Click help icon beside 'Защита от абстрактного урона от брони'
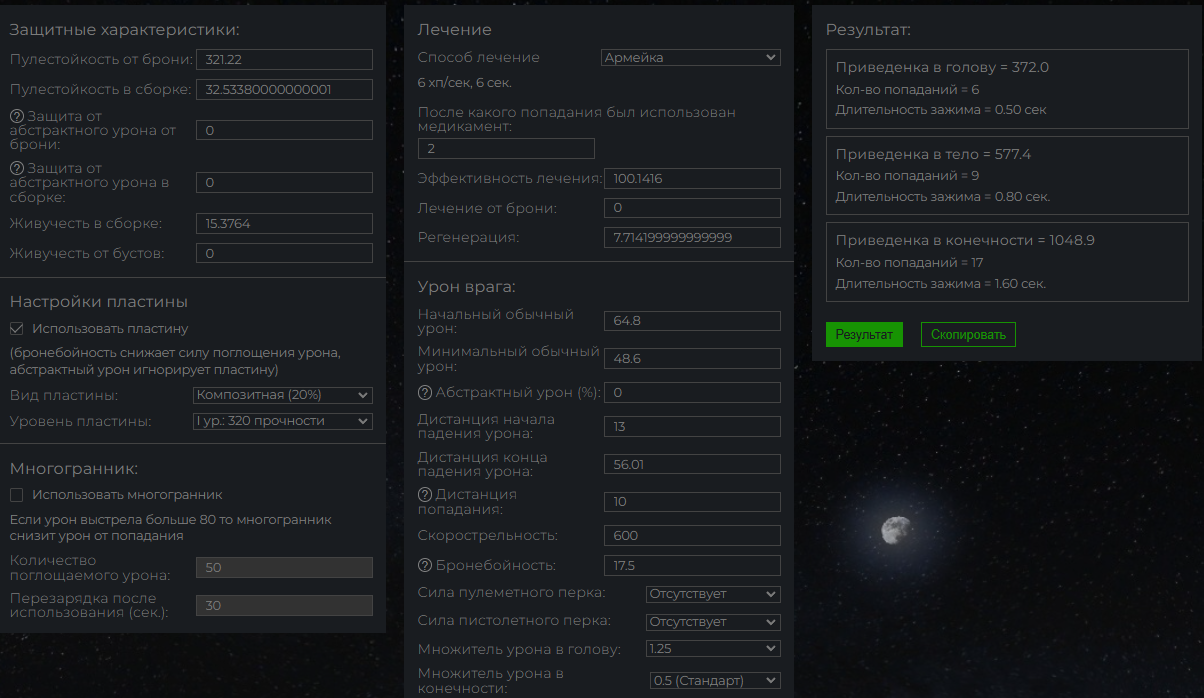Screen dimensions: 1204x698 [x=17, y=116]
